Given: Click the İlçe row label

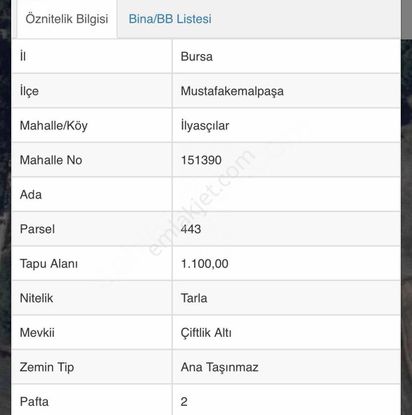Looking at the screenshot, I should coord(29,91).
